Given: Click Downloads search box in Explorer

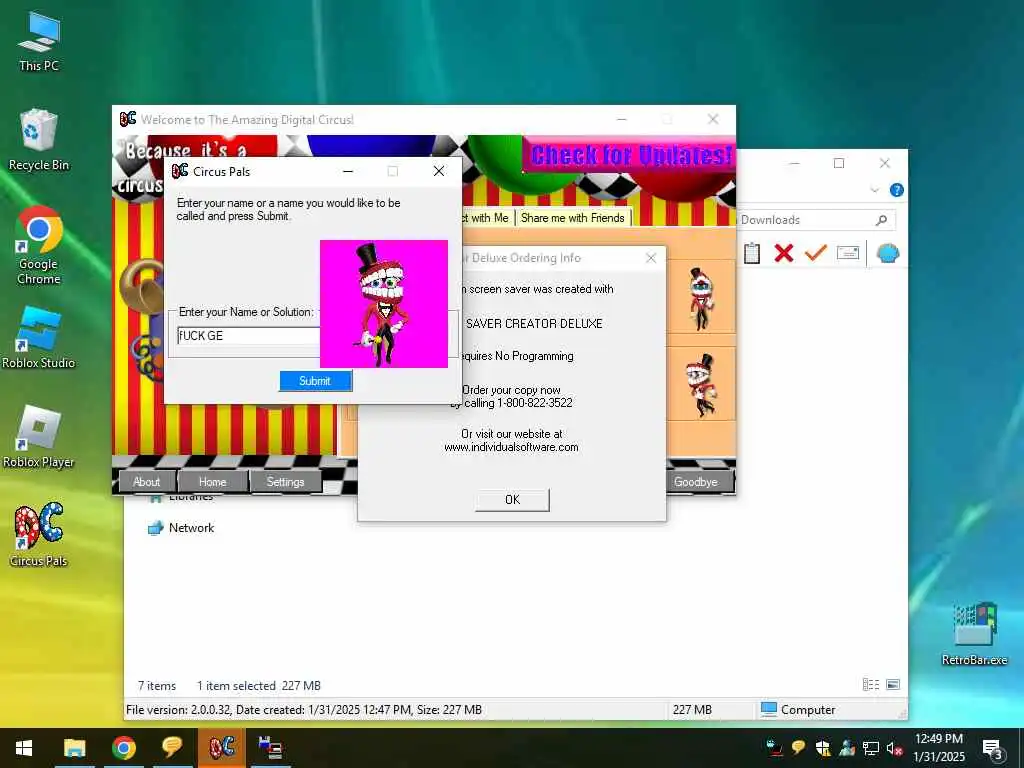Looking at the screenshot, I should 815,220.
